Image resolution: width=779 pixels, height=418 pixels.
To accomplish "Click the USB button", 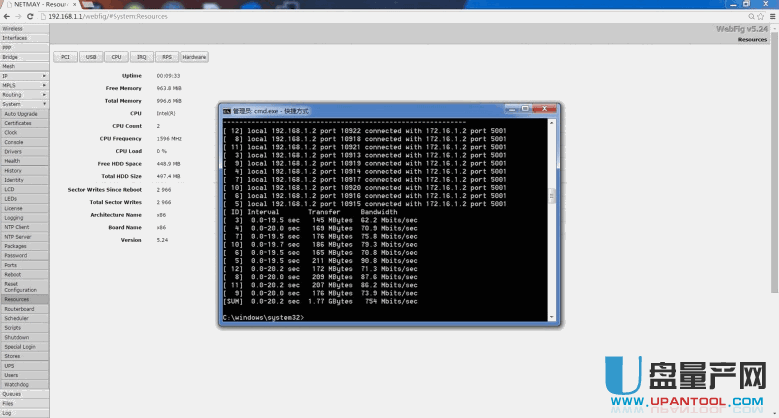I will (x=91, y=57).
